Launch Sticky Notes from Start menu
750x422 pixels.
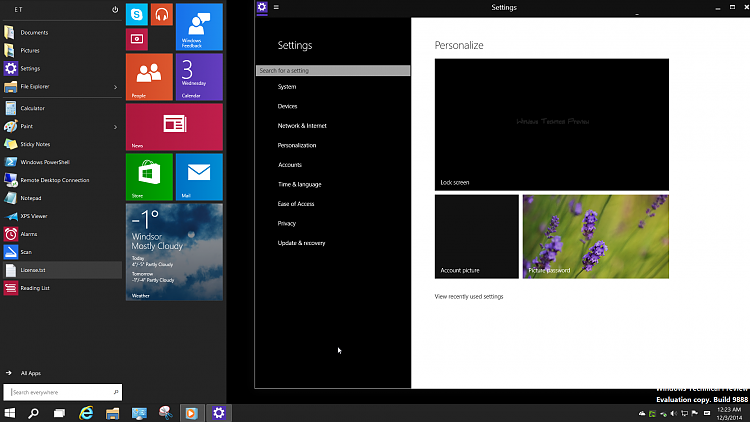tap(62, 144)
